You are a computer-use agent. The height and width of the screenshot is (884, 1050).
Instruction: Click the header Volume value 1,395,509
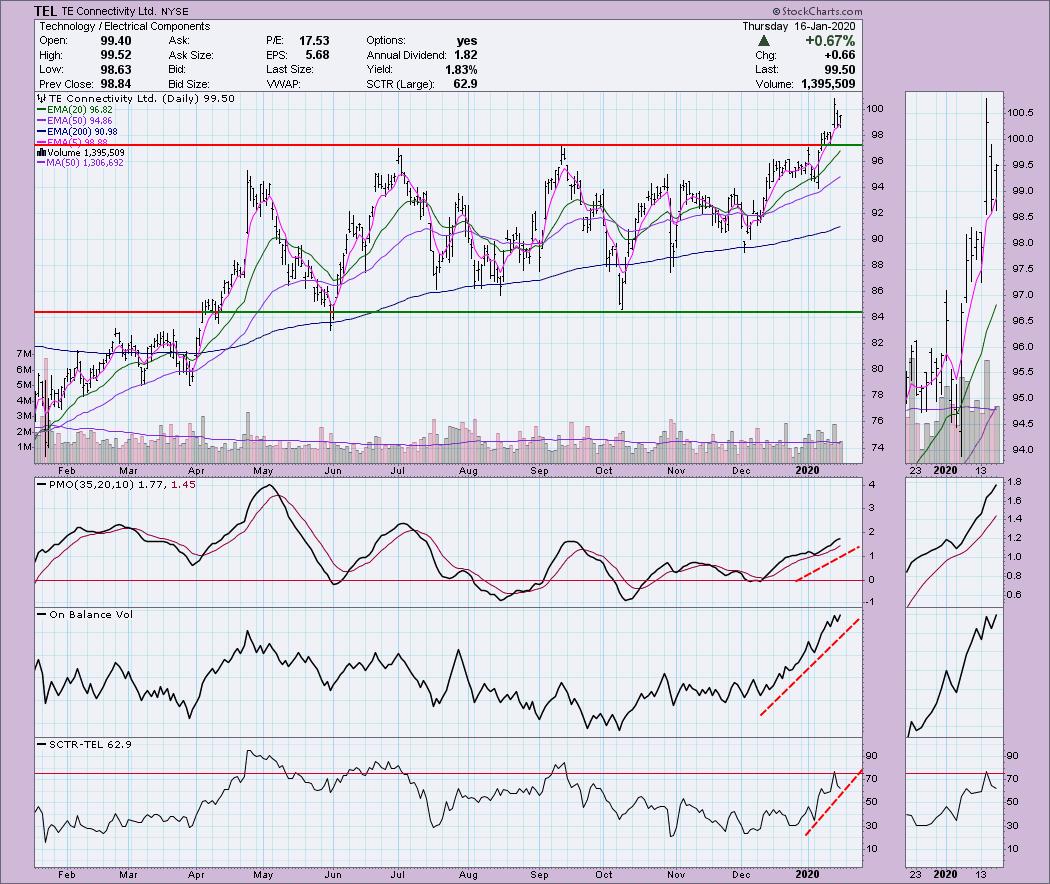(x=828, y=84)
